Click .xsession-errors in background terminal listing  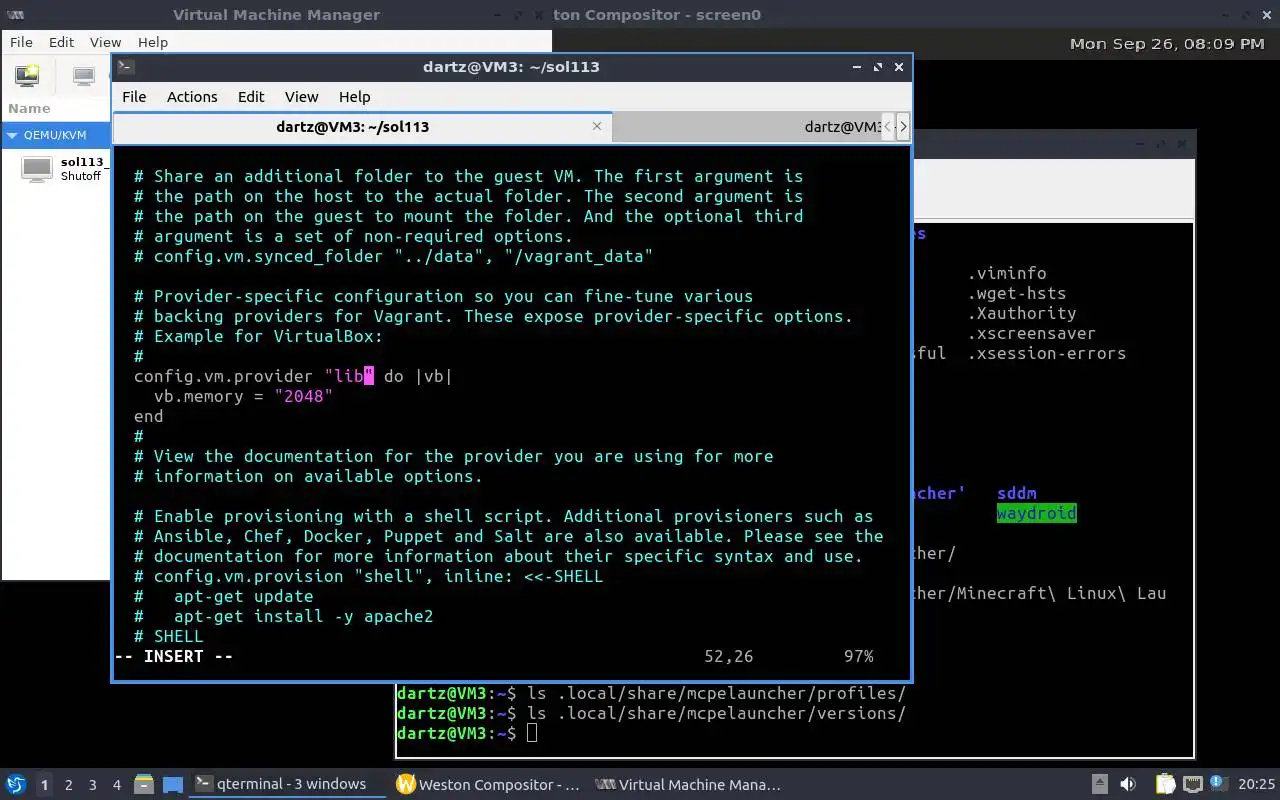1046,353
